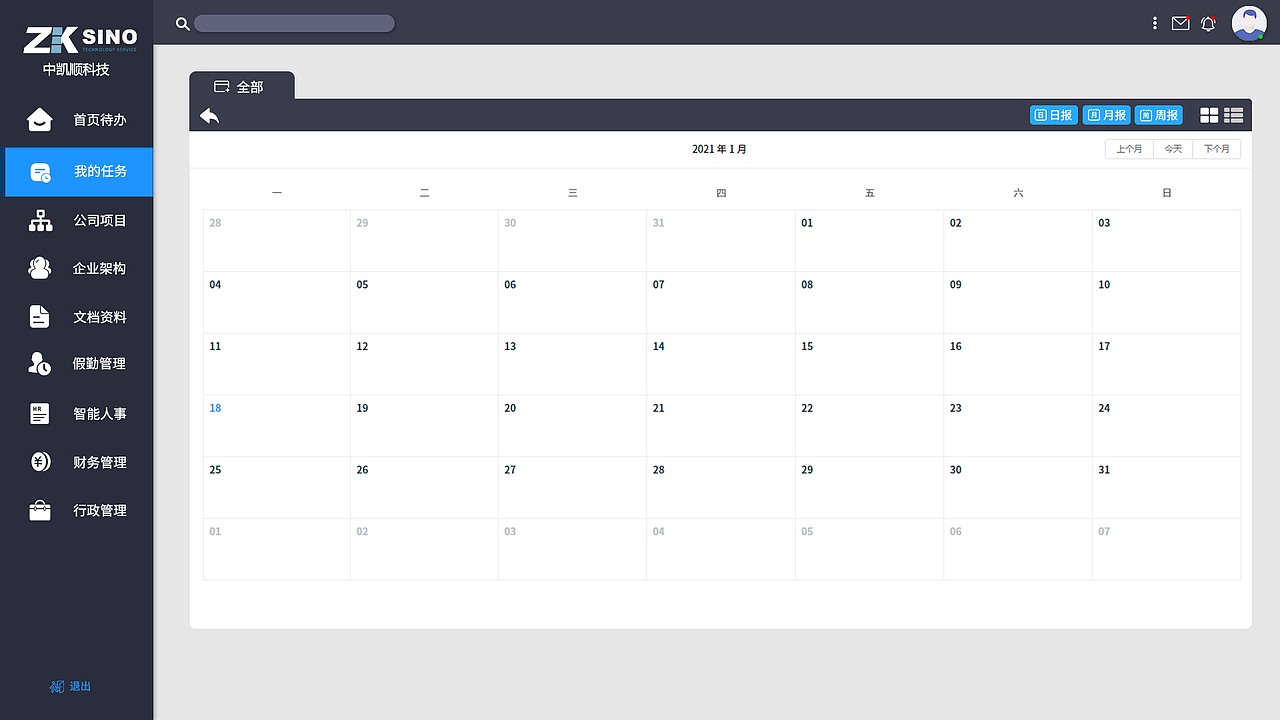Click the ZK SINO logo
The height and width of the screenshot is (720, 1280).
(x=80, y=39)
